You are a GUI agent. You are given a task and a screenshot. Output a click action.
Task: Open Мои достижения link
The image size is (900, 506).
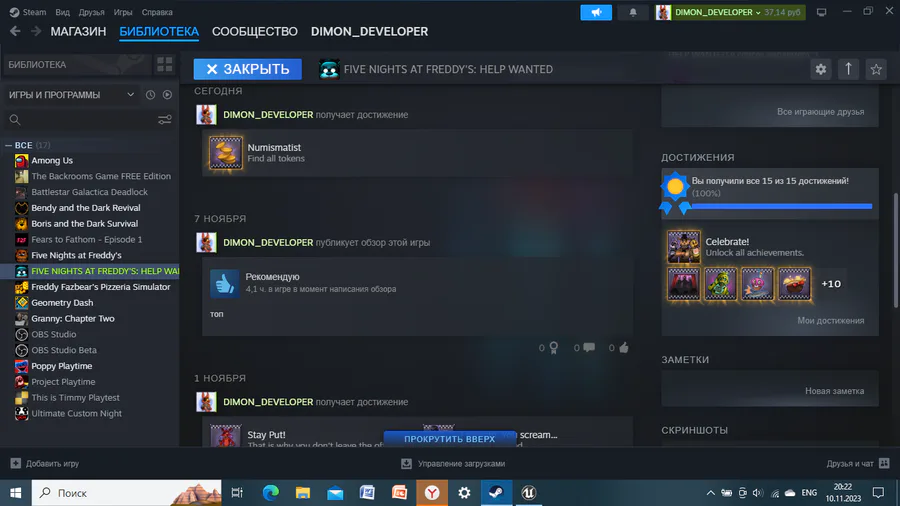tap(830, 321)
